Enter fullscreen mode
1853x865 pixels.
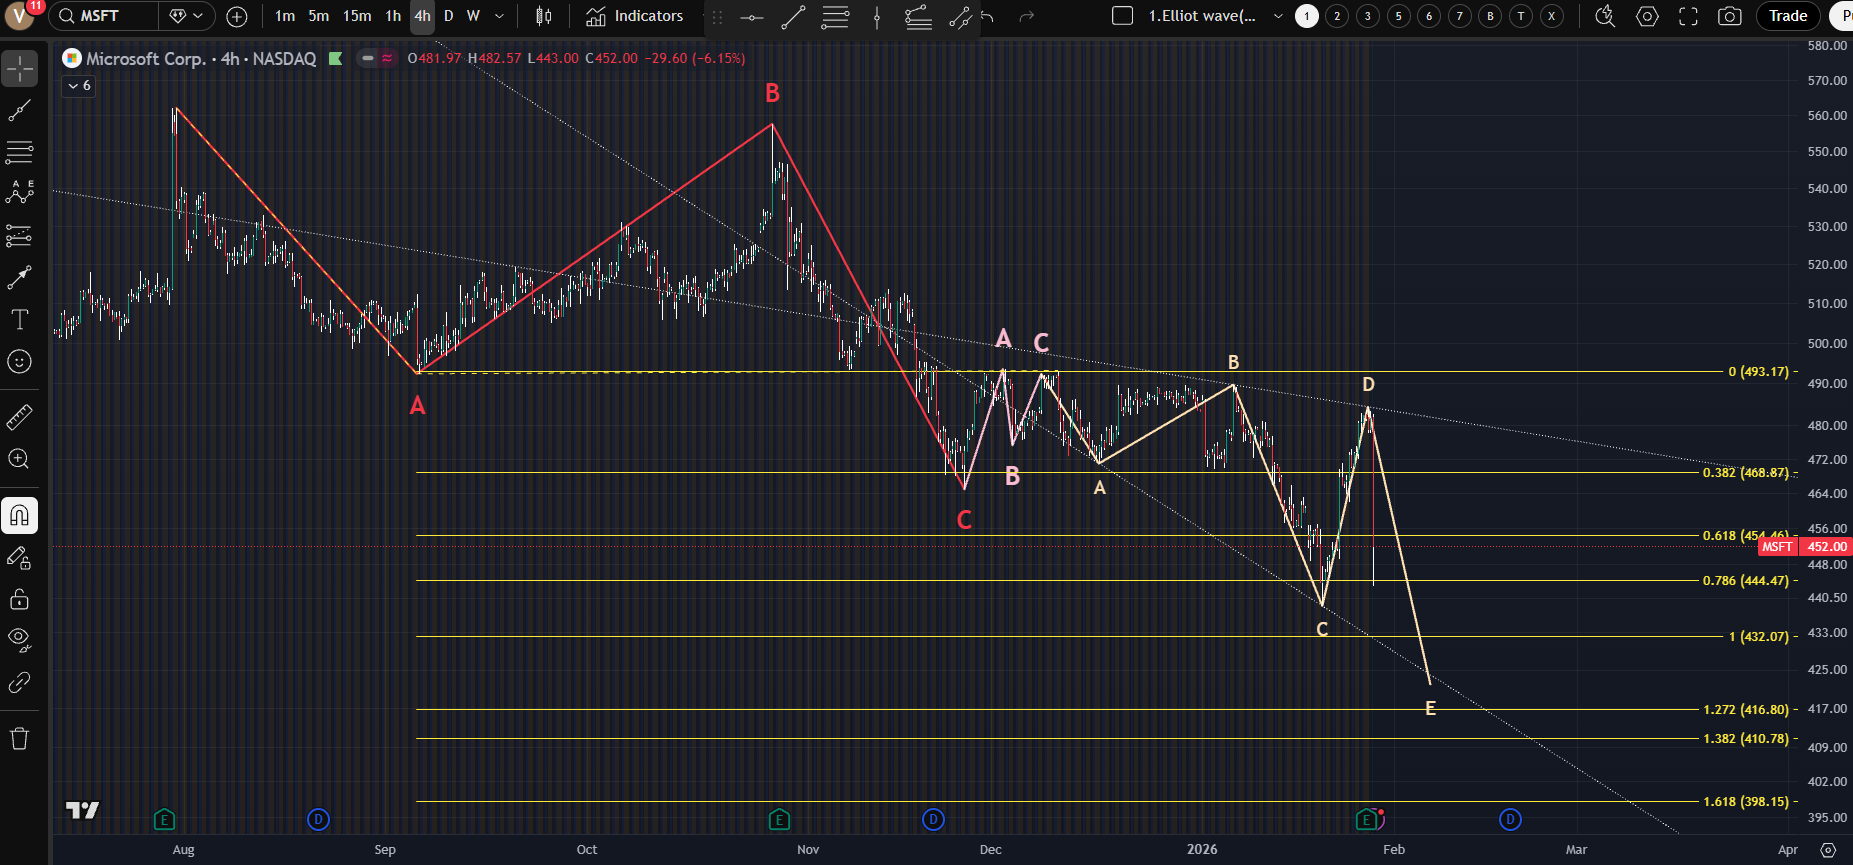[x=1688, y=16]
